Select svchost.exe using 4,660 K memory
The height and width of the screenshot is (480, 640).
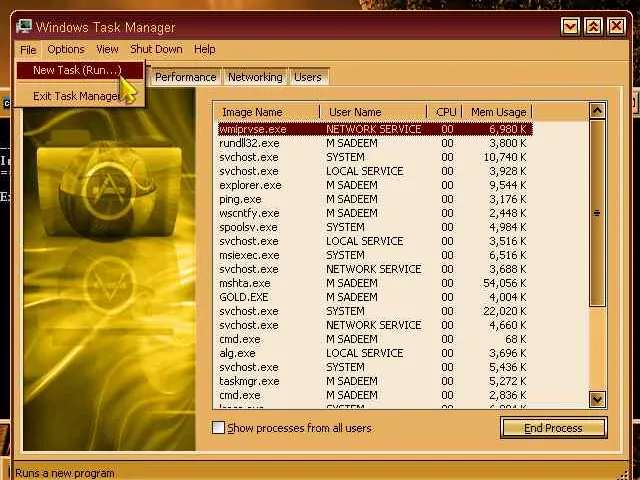point(375,325)
